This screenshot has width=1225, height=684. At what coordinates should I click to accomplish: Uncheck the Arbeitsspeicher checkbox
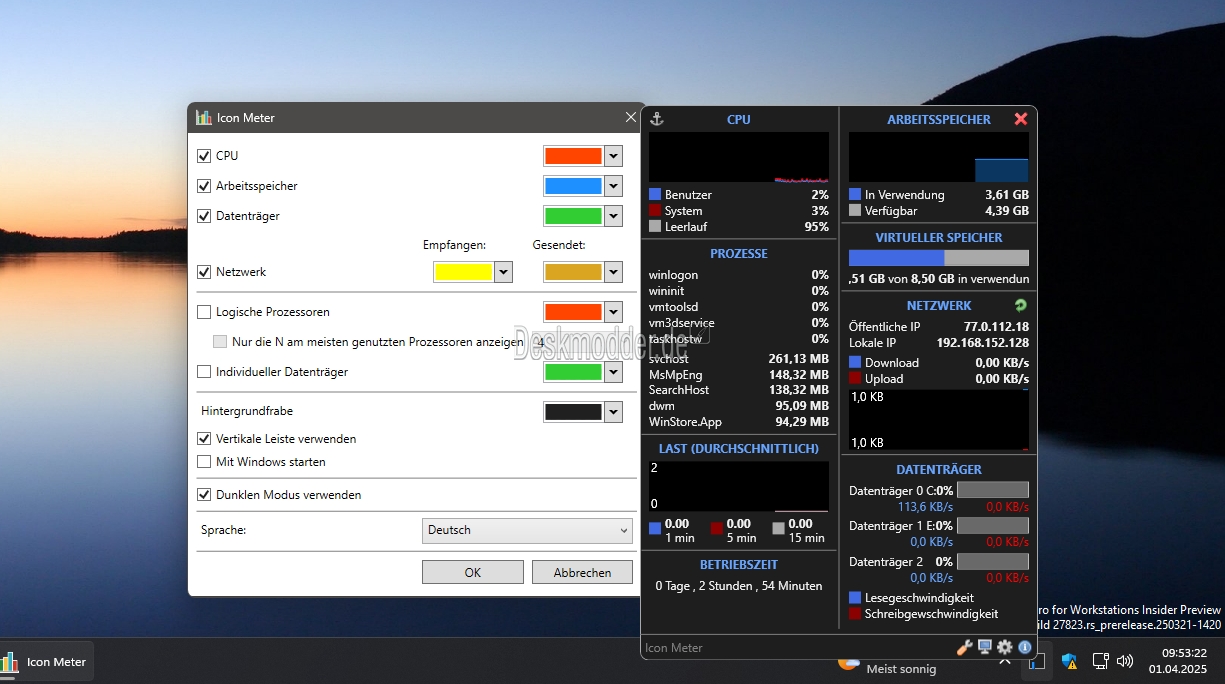(x=205, y=186)
